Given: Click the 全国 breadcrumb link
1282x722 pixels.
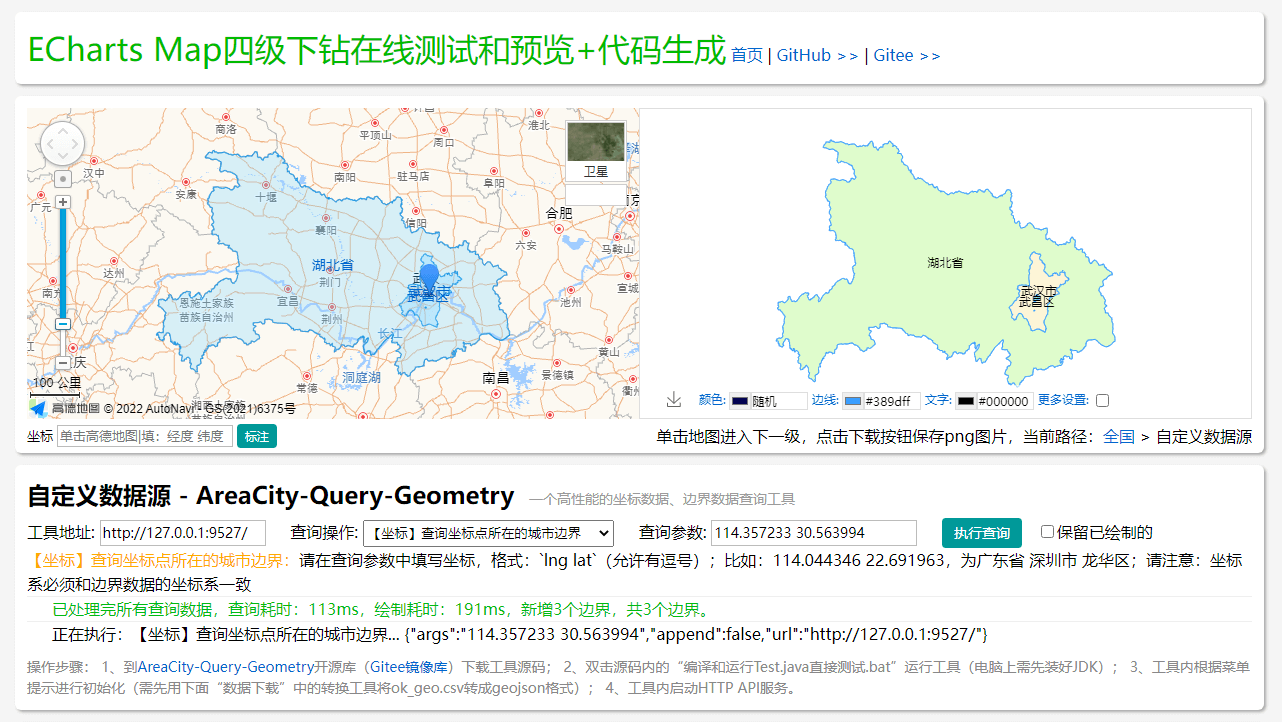Looking at the screenshot, I should click(1119, 437).
